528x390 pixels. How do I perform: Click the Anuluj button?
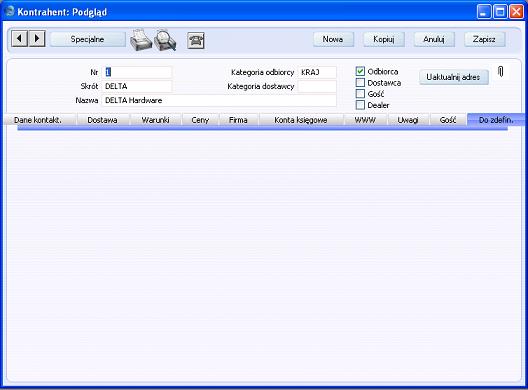coord(434,39)
